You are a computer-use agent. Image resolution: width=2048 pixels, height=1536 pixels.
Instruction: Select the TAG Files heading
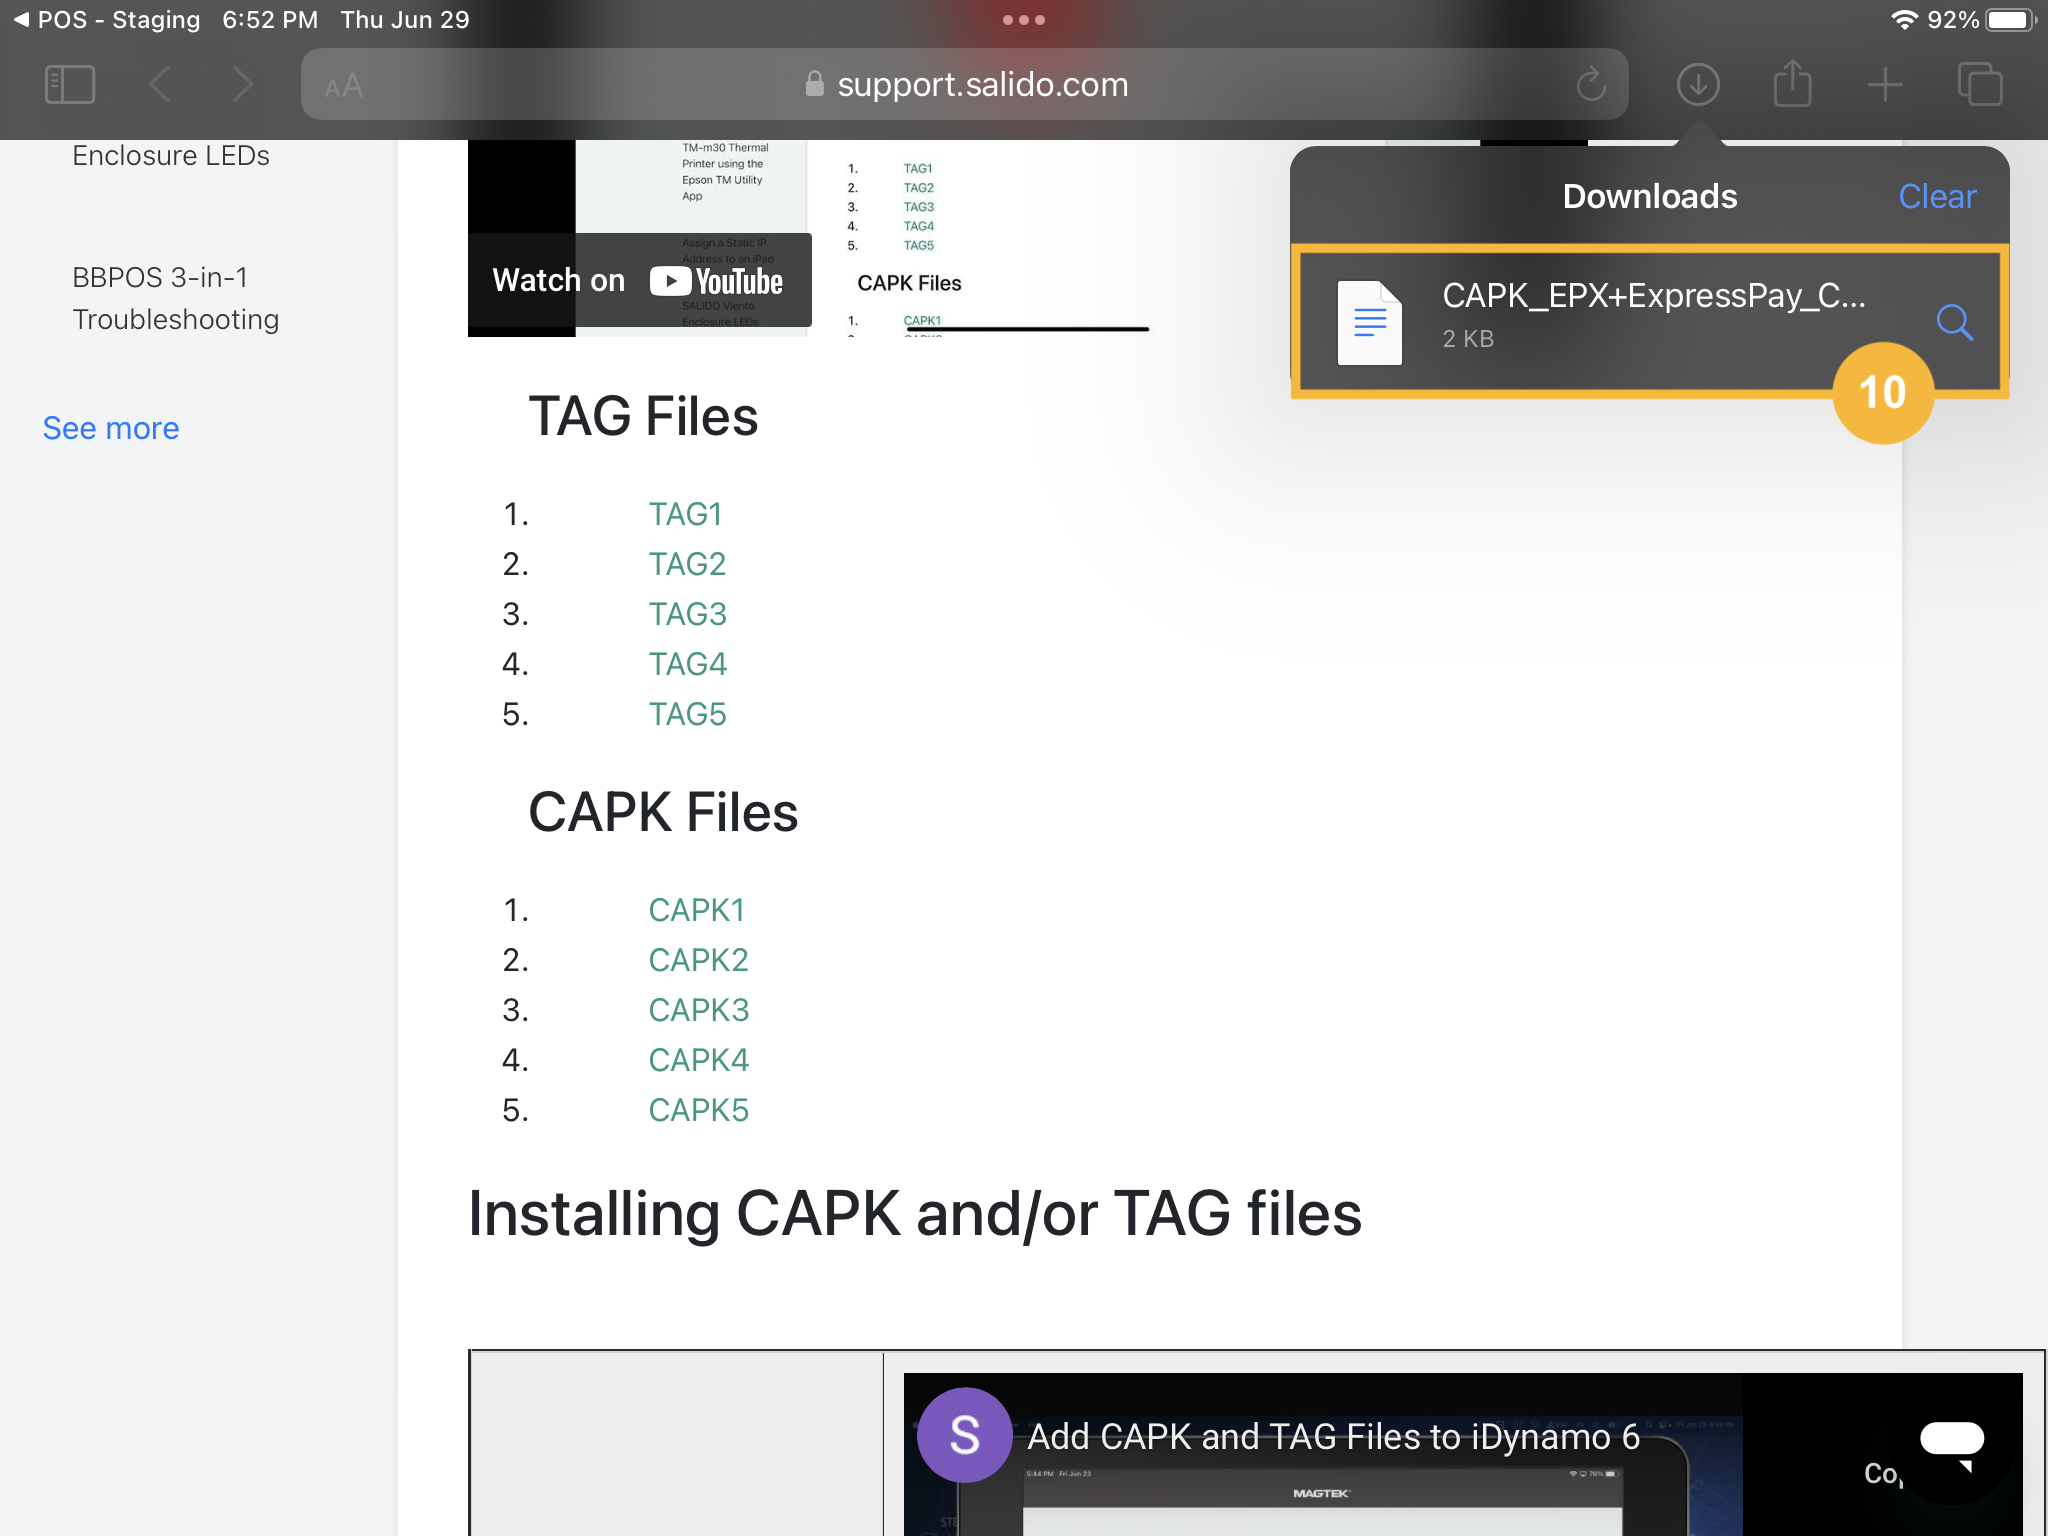click(643, 416)
